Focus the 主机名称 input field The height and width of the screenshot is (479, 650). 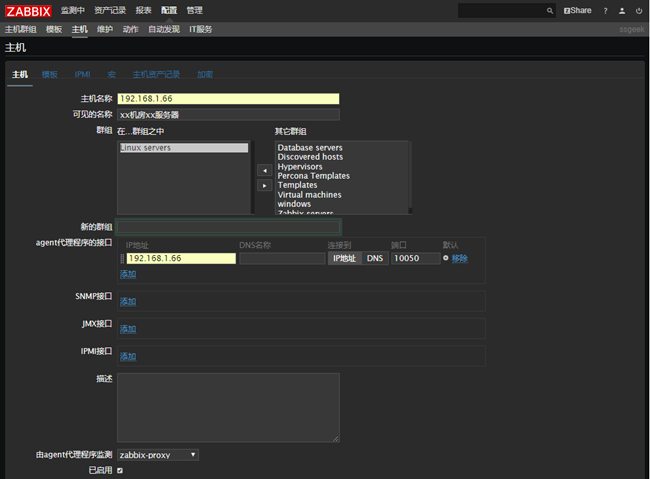[228, 99]
